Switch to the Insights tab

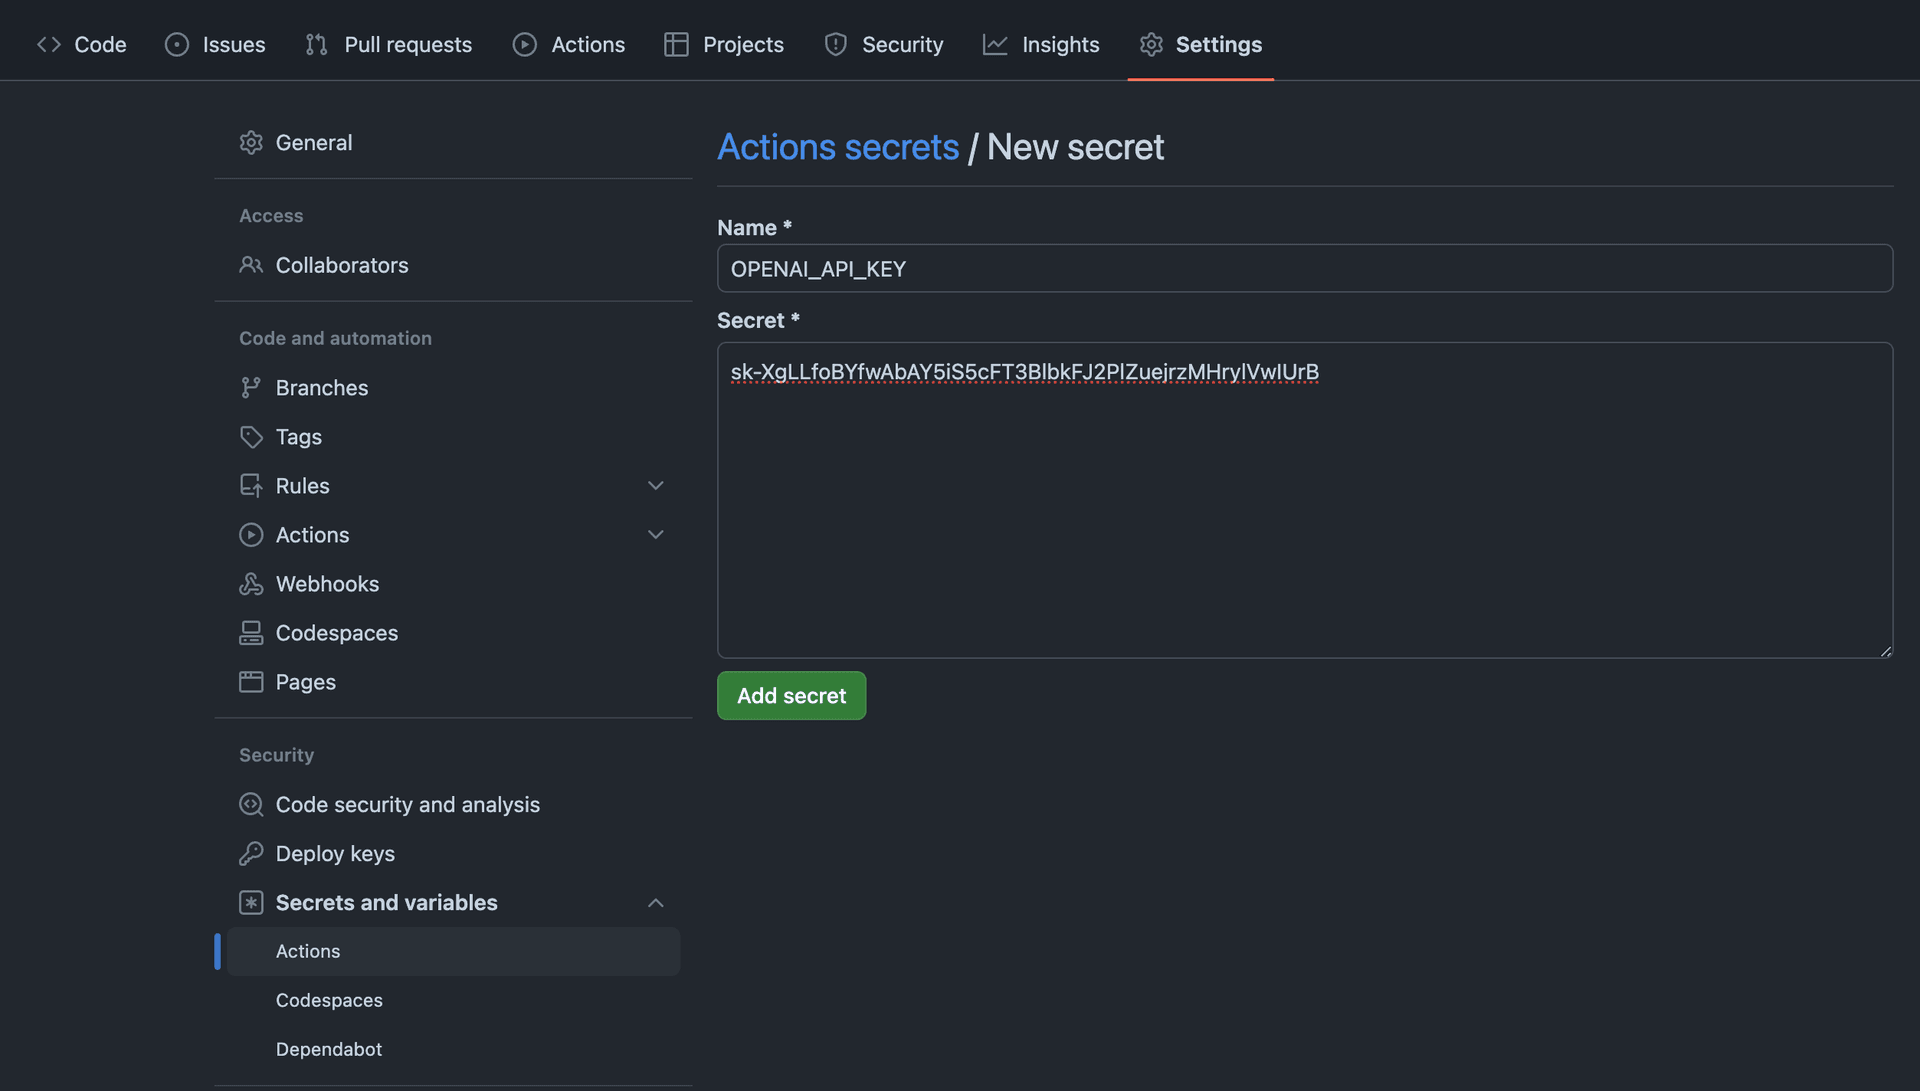1041,45
